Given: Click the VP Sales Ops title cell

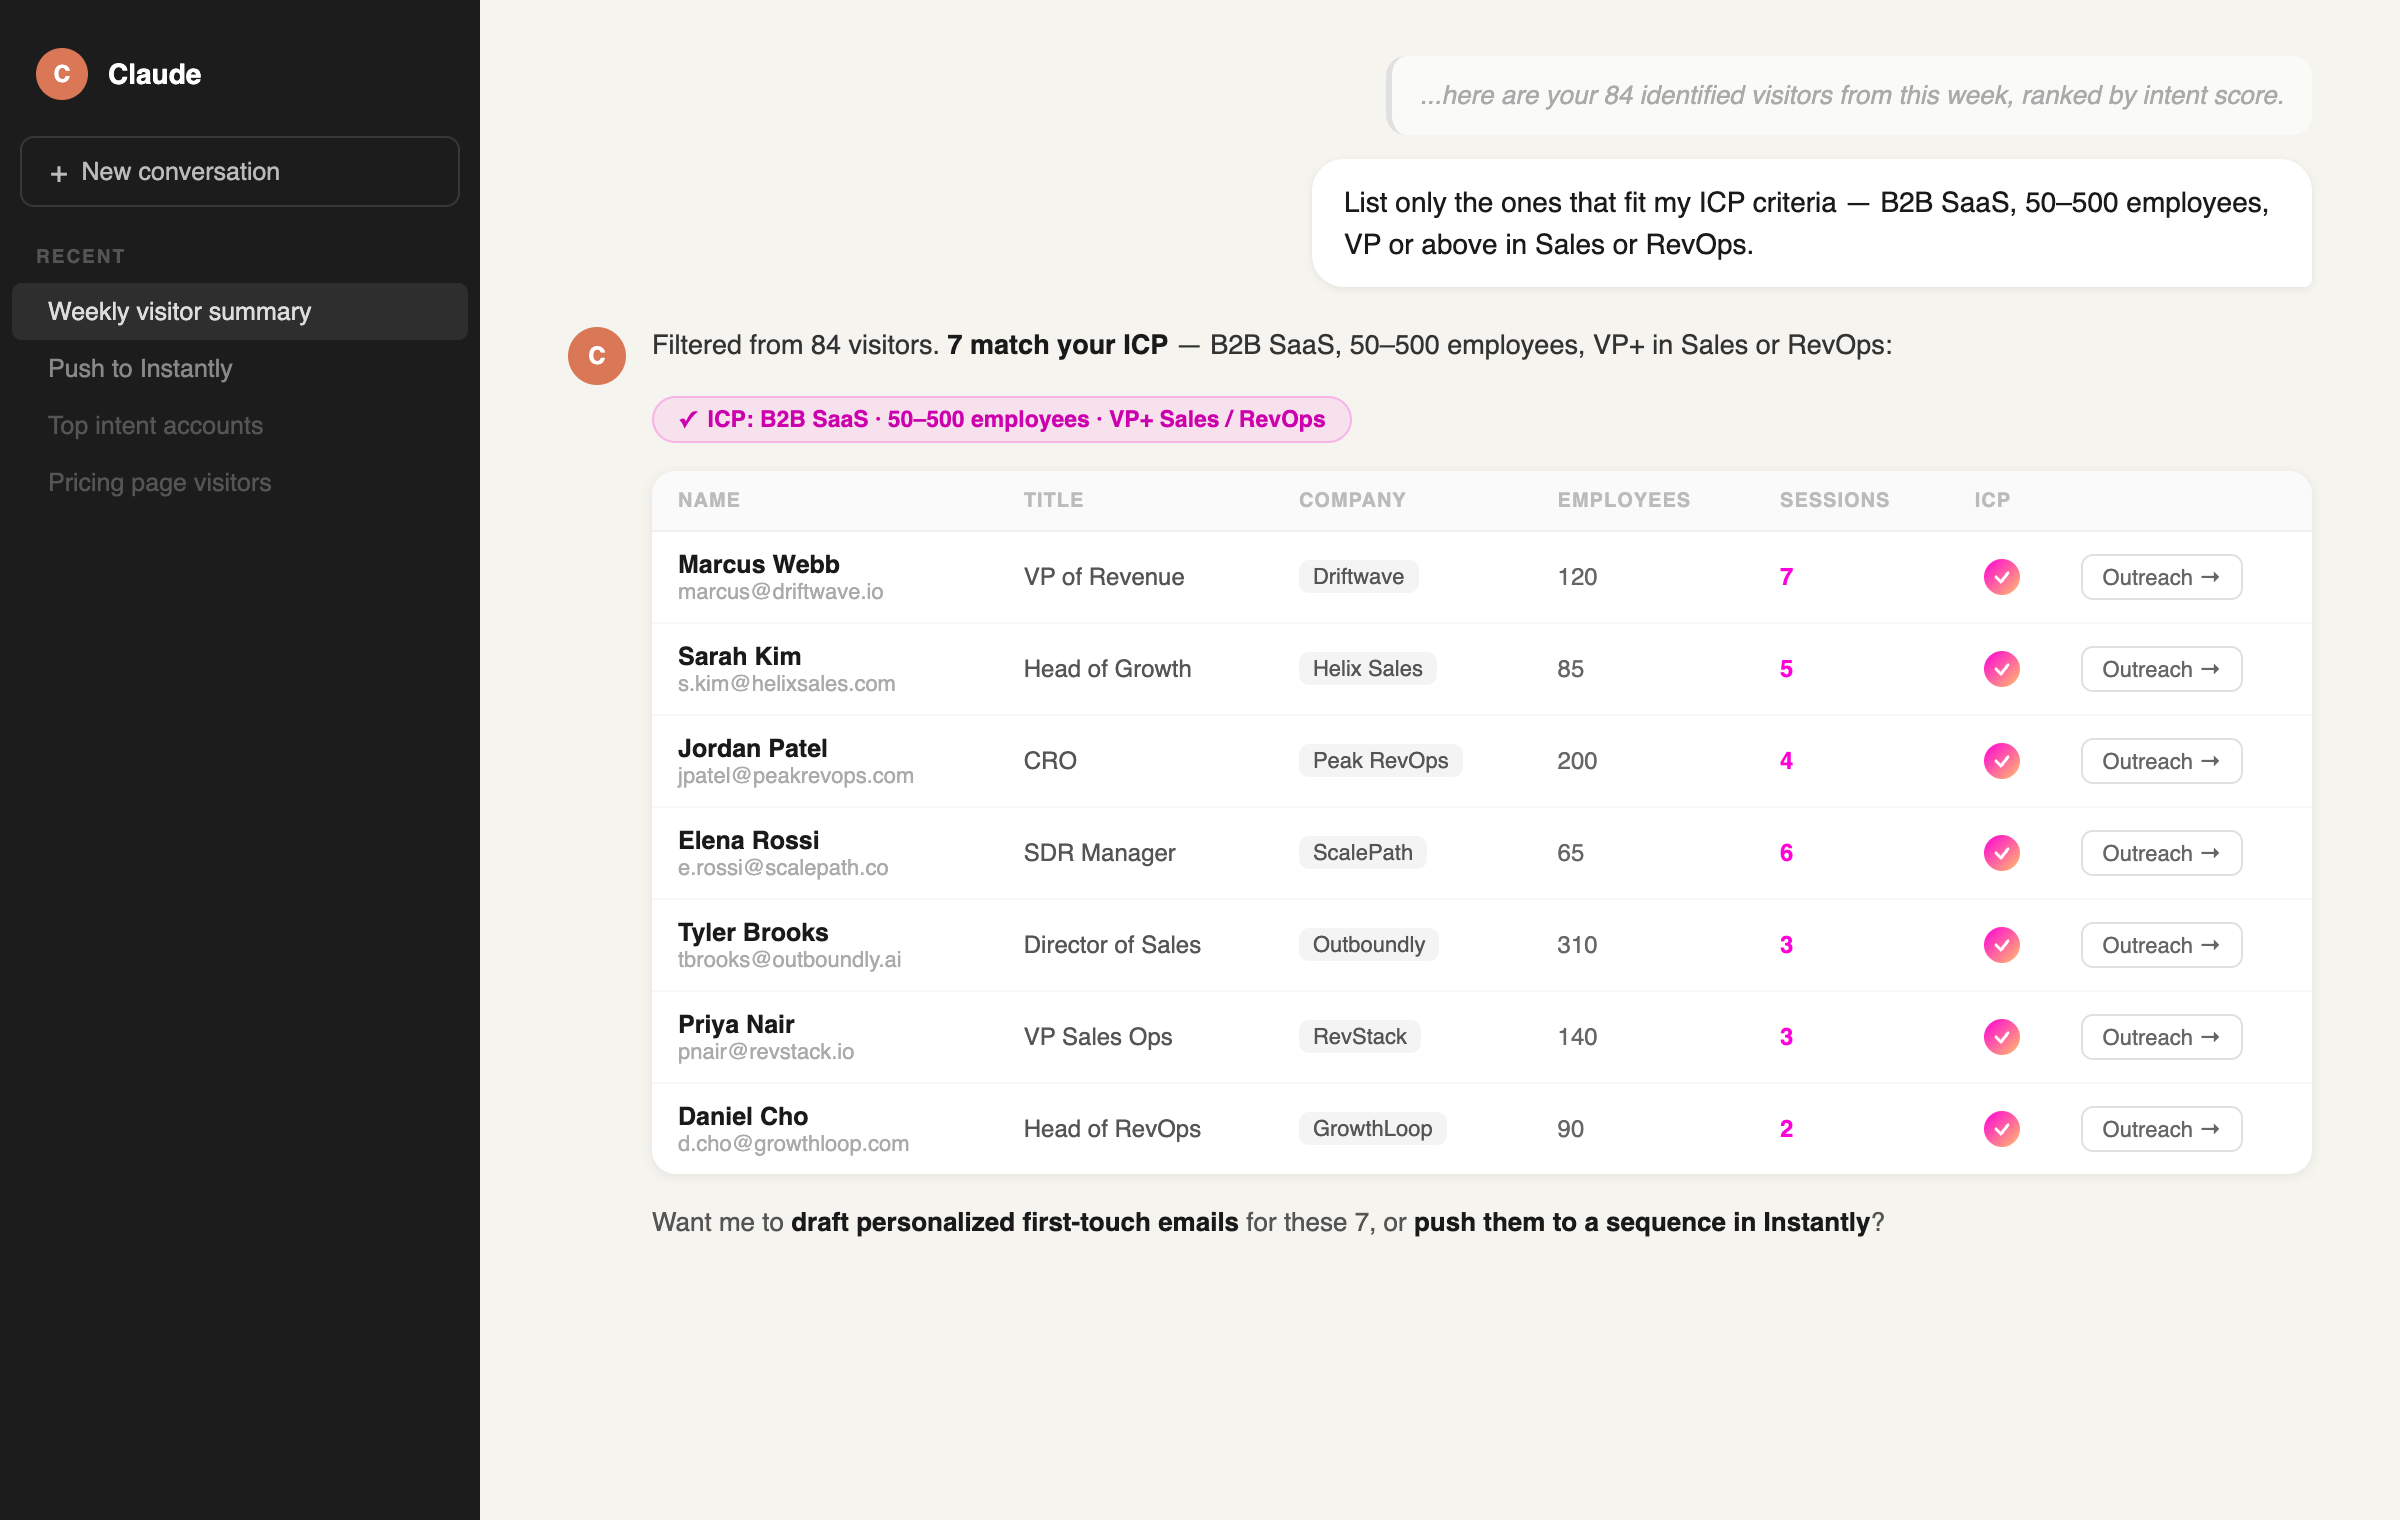Looking at the screenshot, I should (1097, 1037).
